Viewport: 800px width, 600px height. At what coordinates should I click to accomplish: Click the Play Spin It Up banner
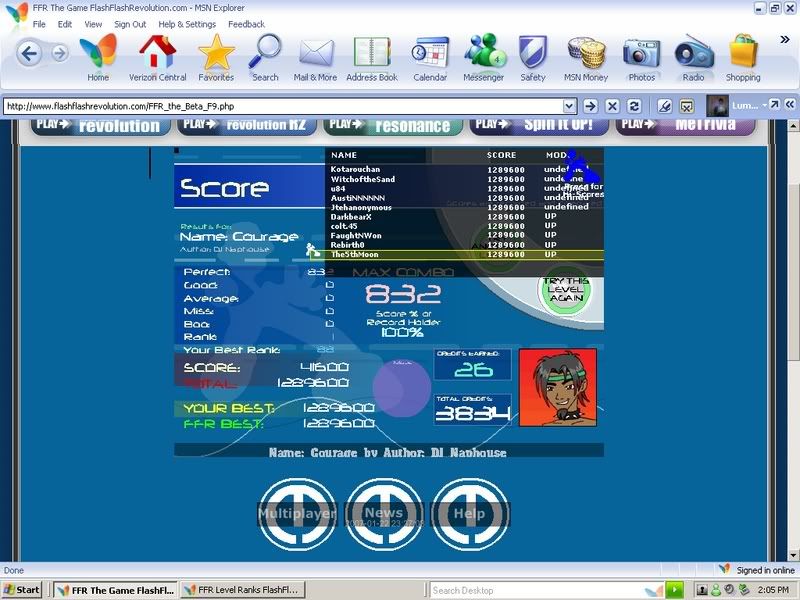537,125
